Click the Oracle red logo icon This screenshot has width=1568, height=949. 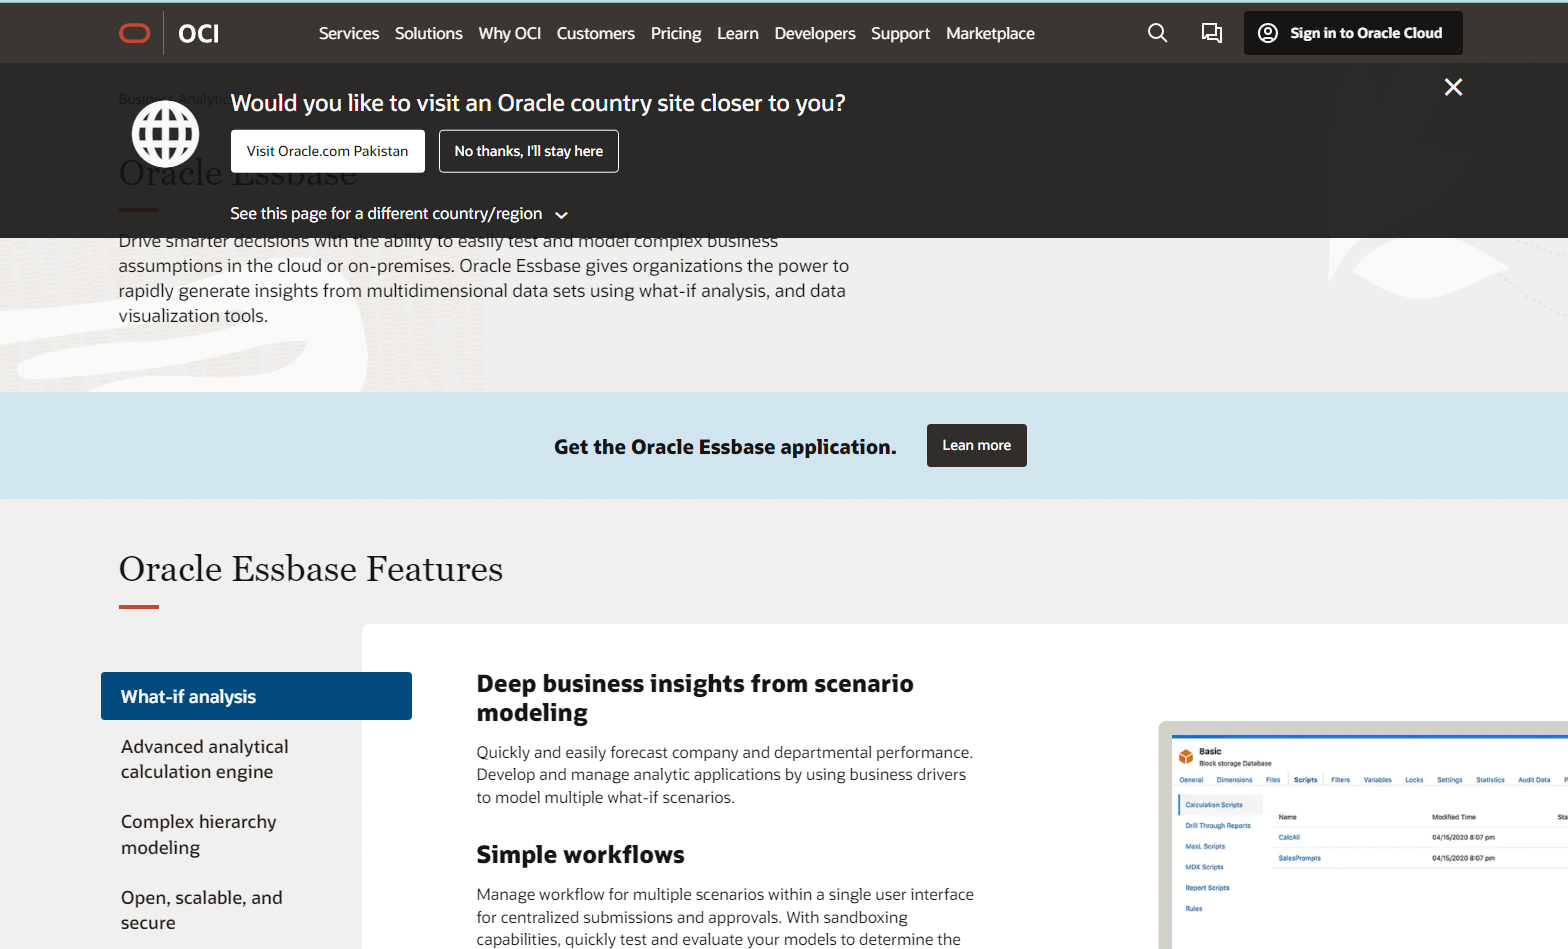(135, 33)
